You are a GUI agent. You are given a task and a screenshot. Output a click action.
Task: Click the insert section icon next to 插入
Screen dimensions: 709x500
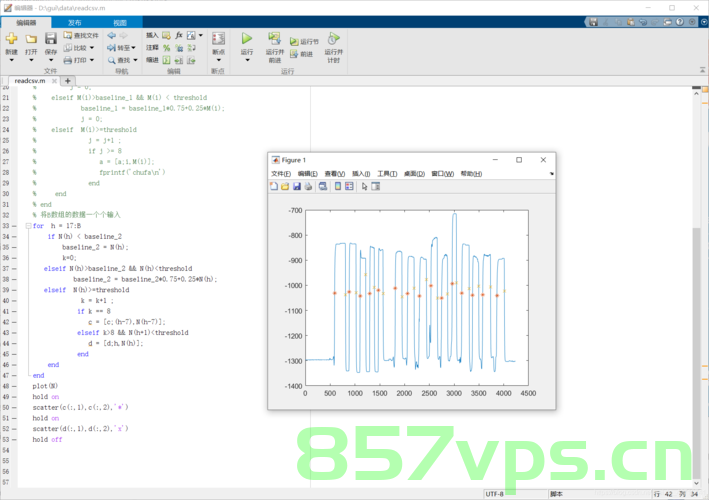point(166,35)
